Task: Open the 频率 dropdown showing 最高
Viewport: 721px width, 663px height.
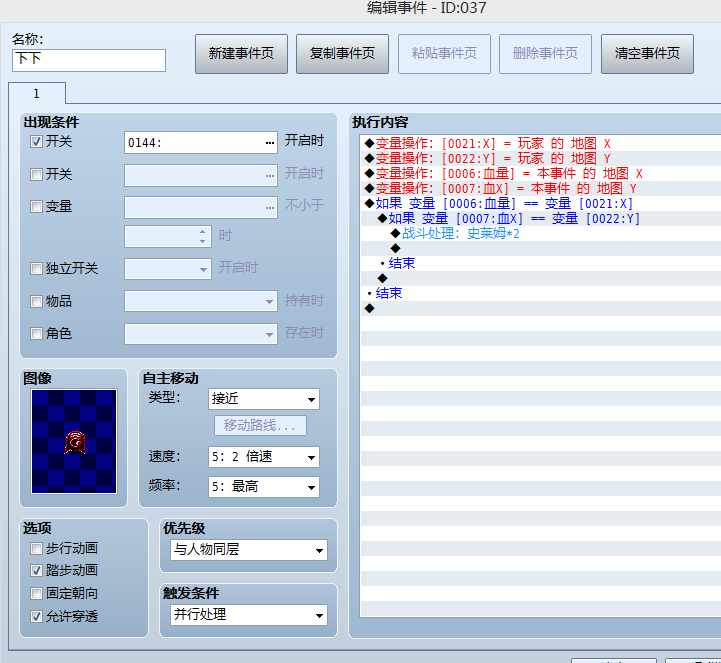Action: click(x=264, y=487)
